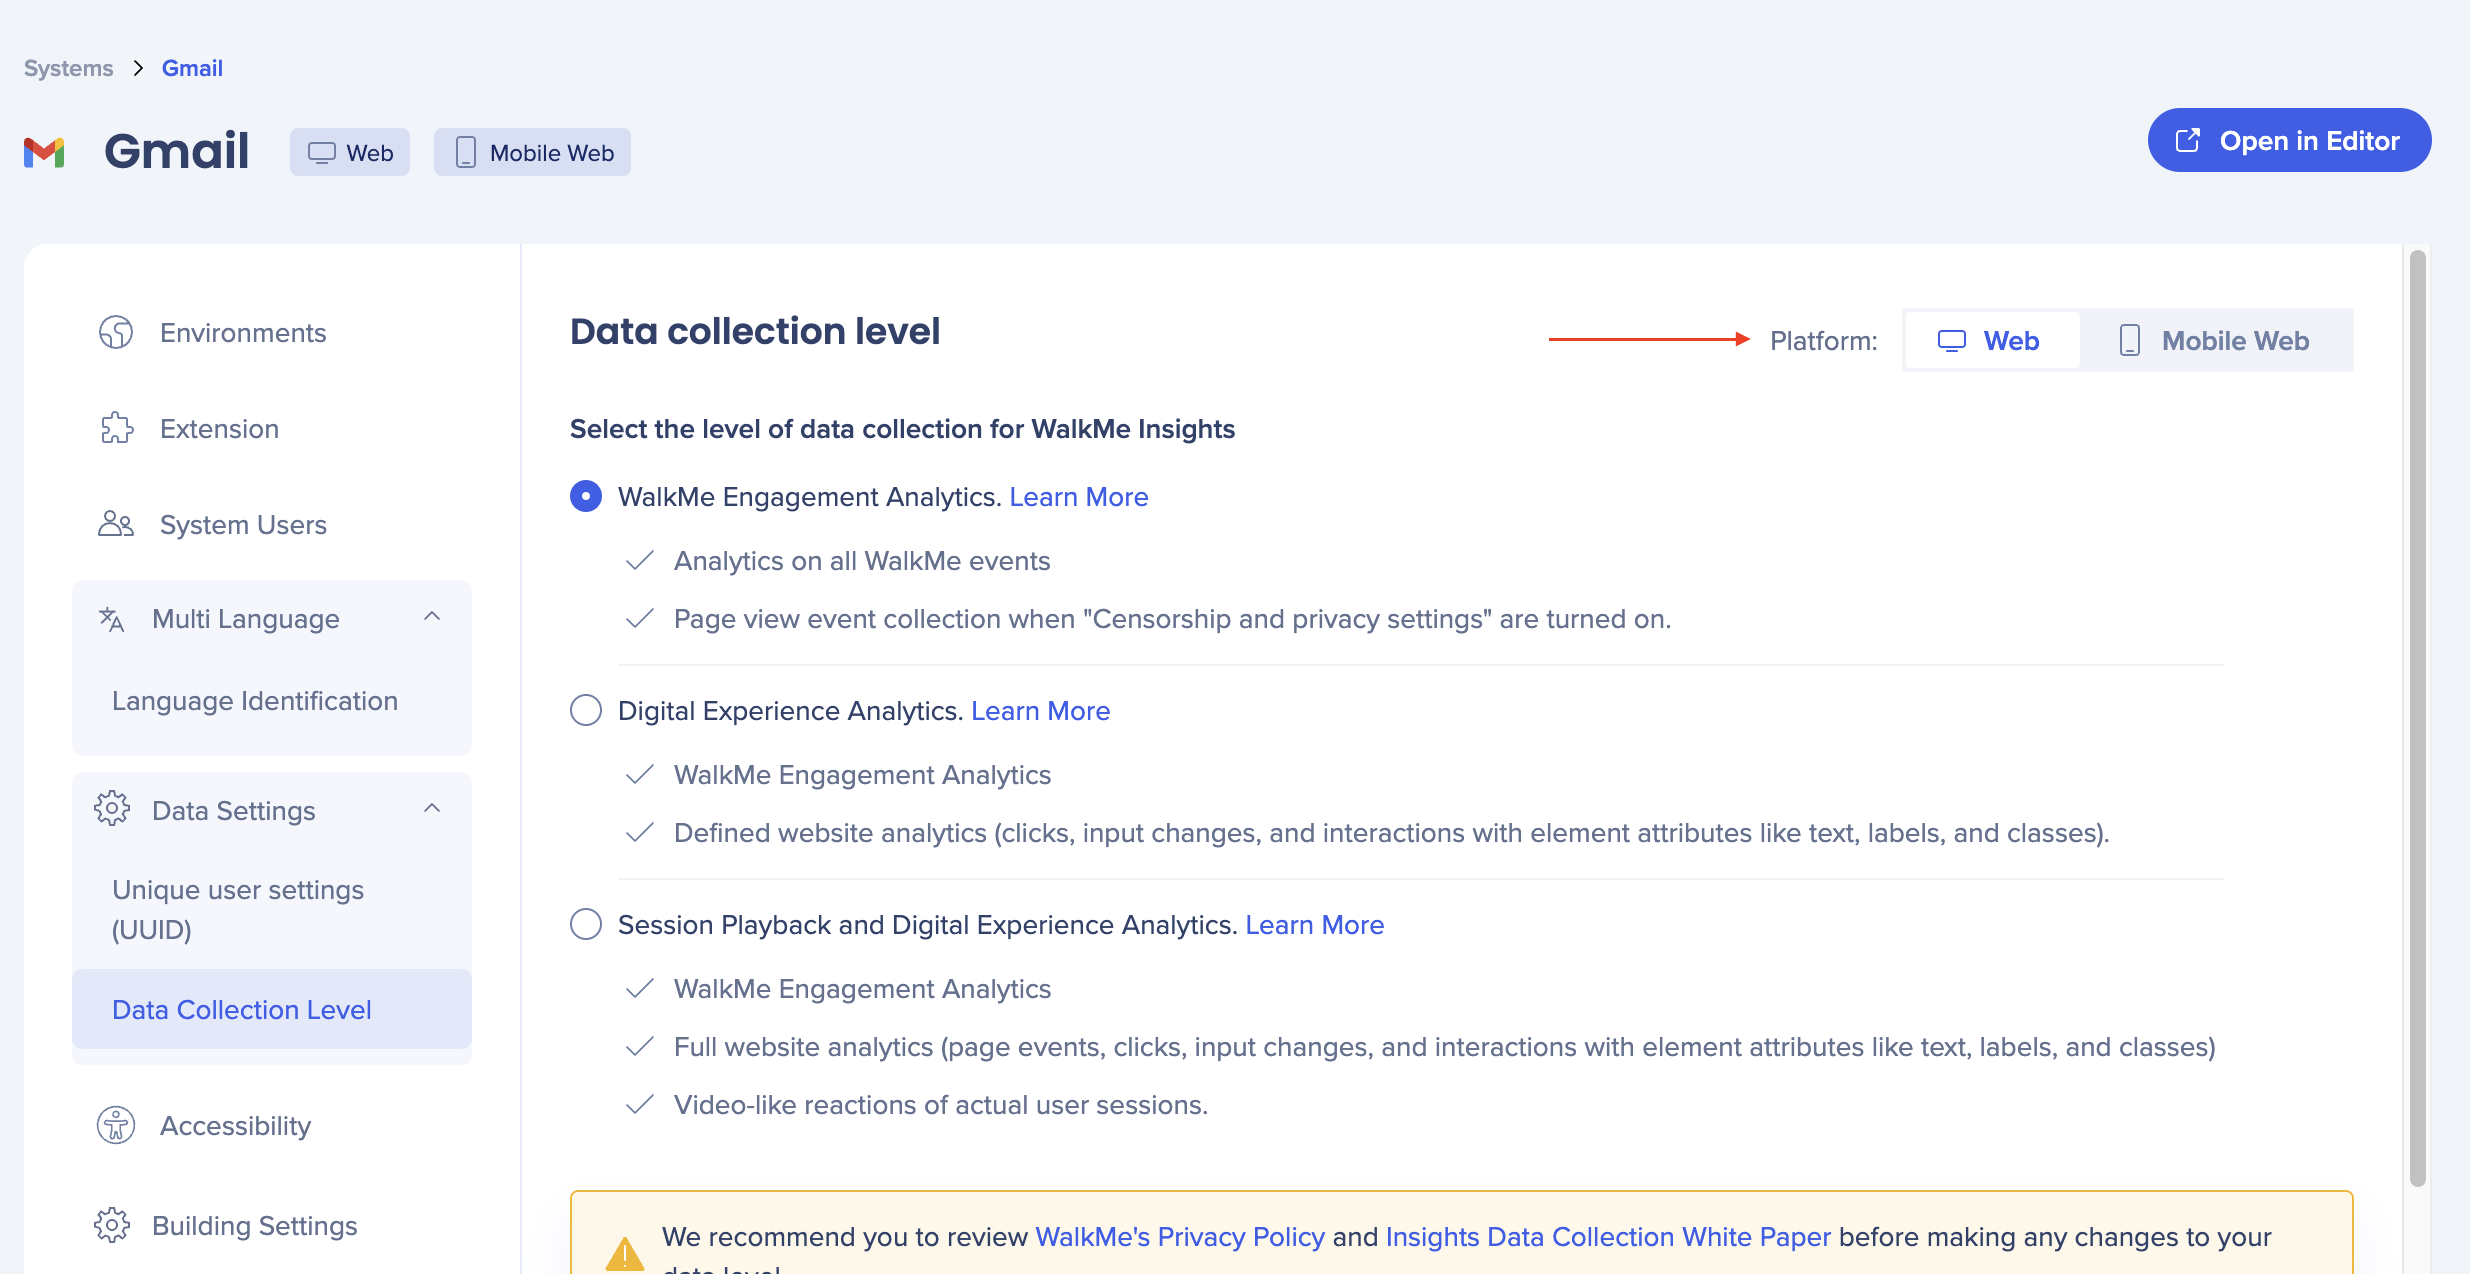Click the Web badge next to Gmail title

pyautogui.click(x=350, y=152)
